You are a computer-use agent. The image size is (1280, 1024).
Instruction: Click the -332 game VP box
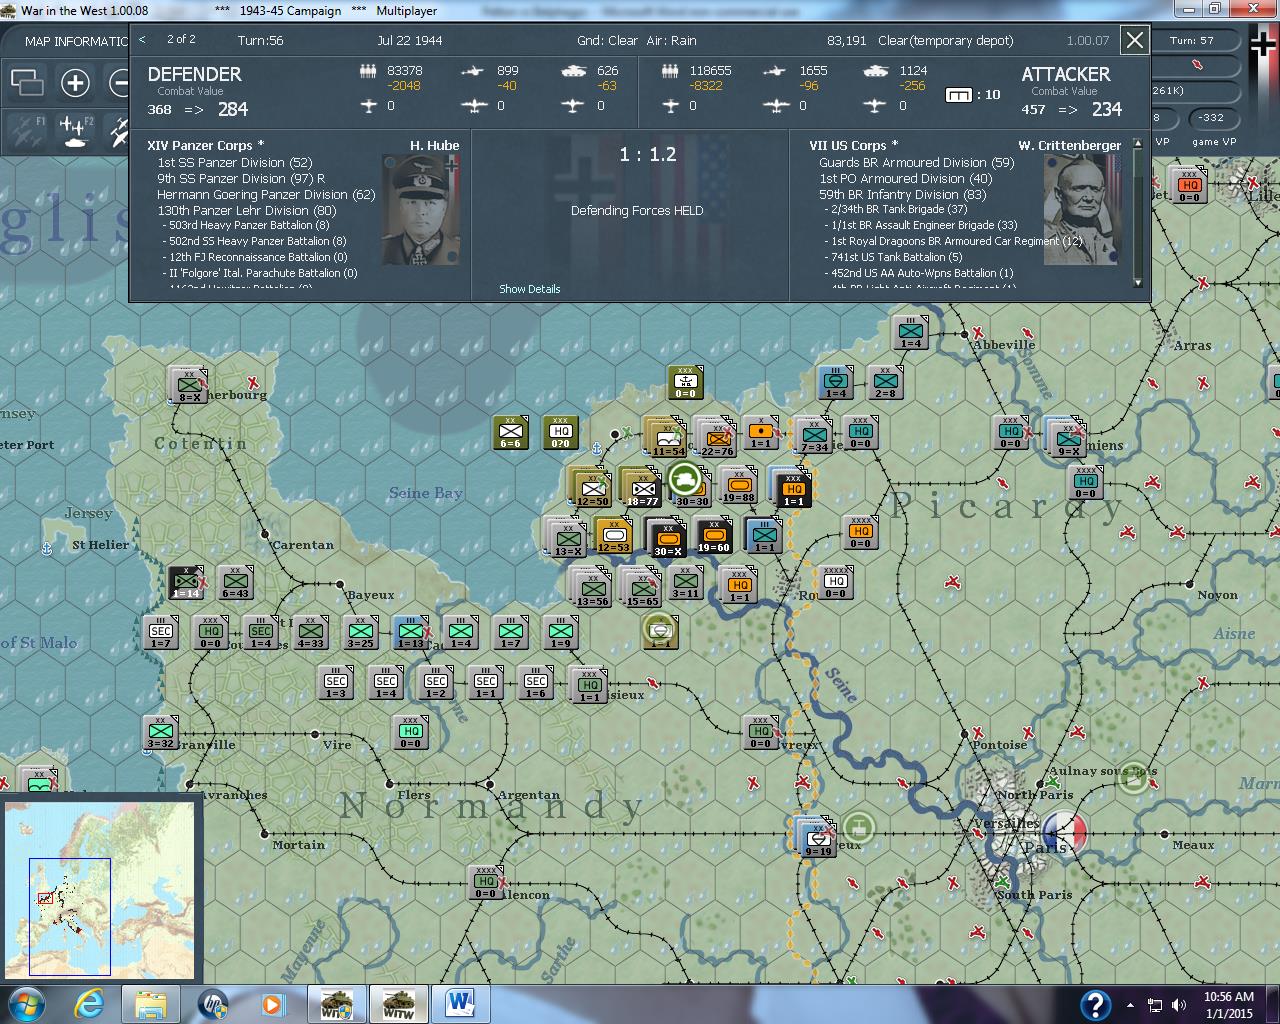[1212, 118]
